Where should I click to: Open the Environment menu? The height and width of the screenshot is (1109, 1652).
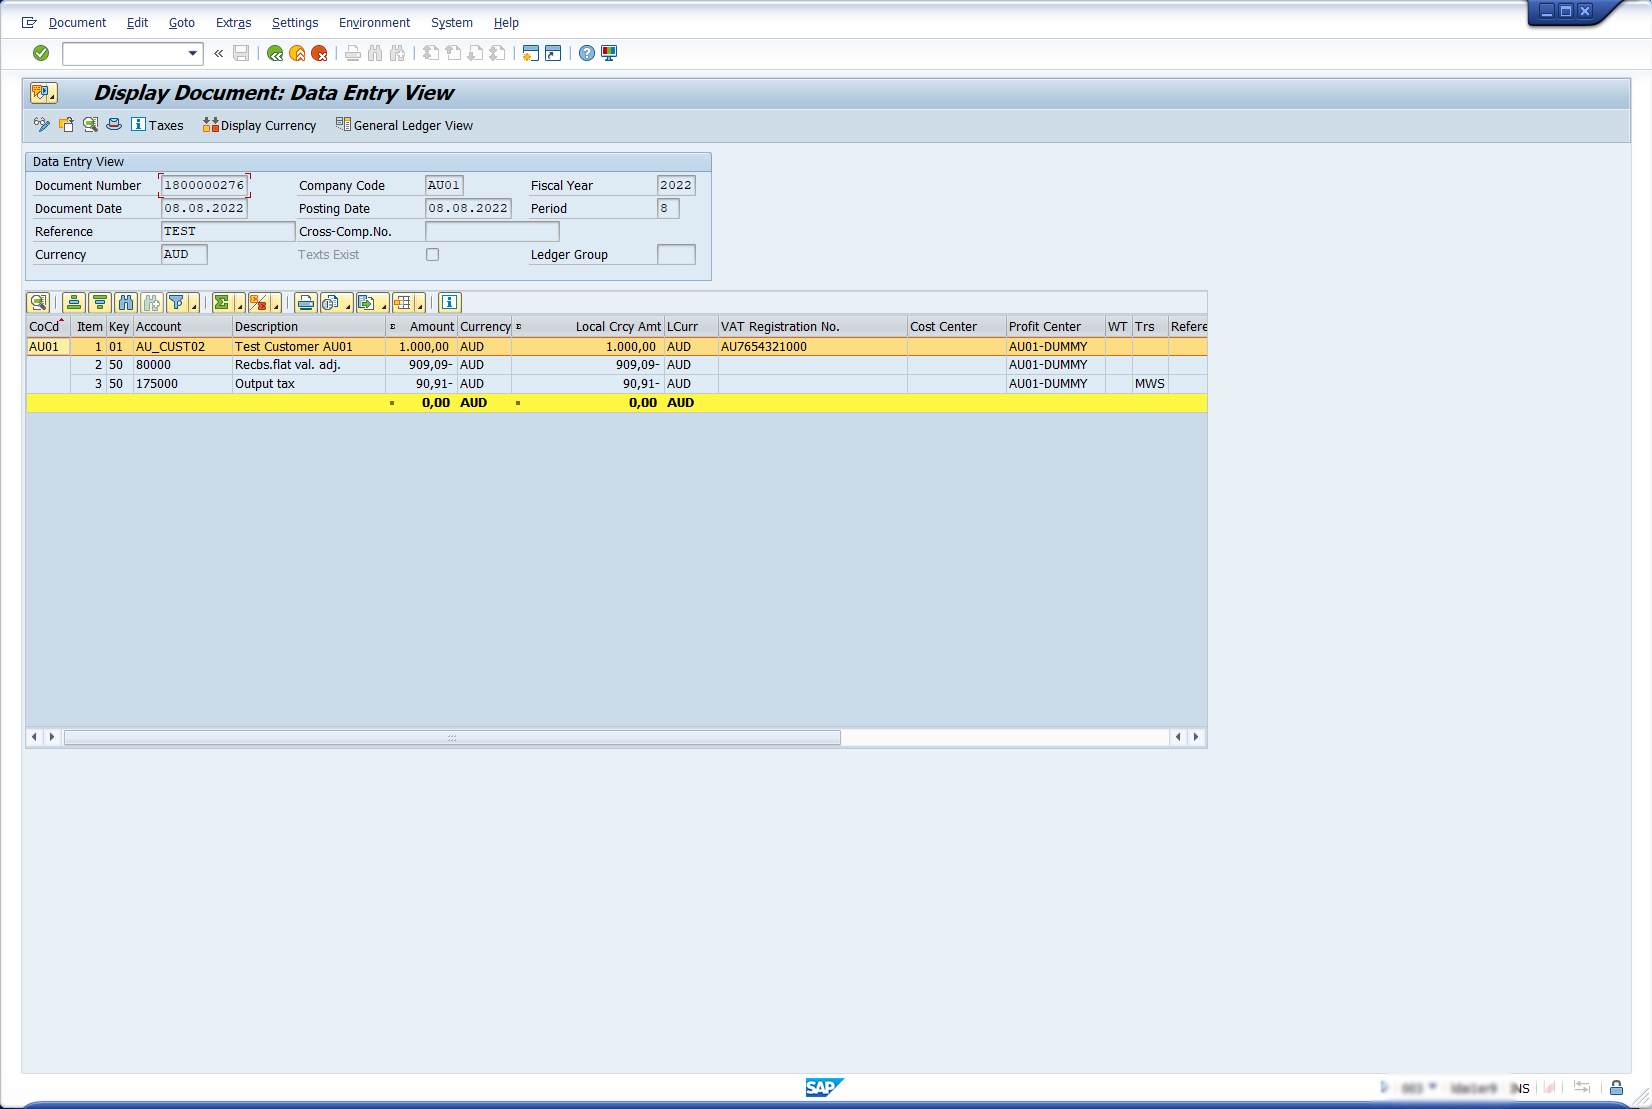coord(374,22)
